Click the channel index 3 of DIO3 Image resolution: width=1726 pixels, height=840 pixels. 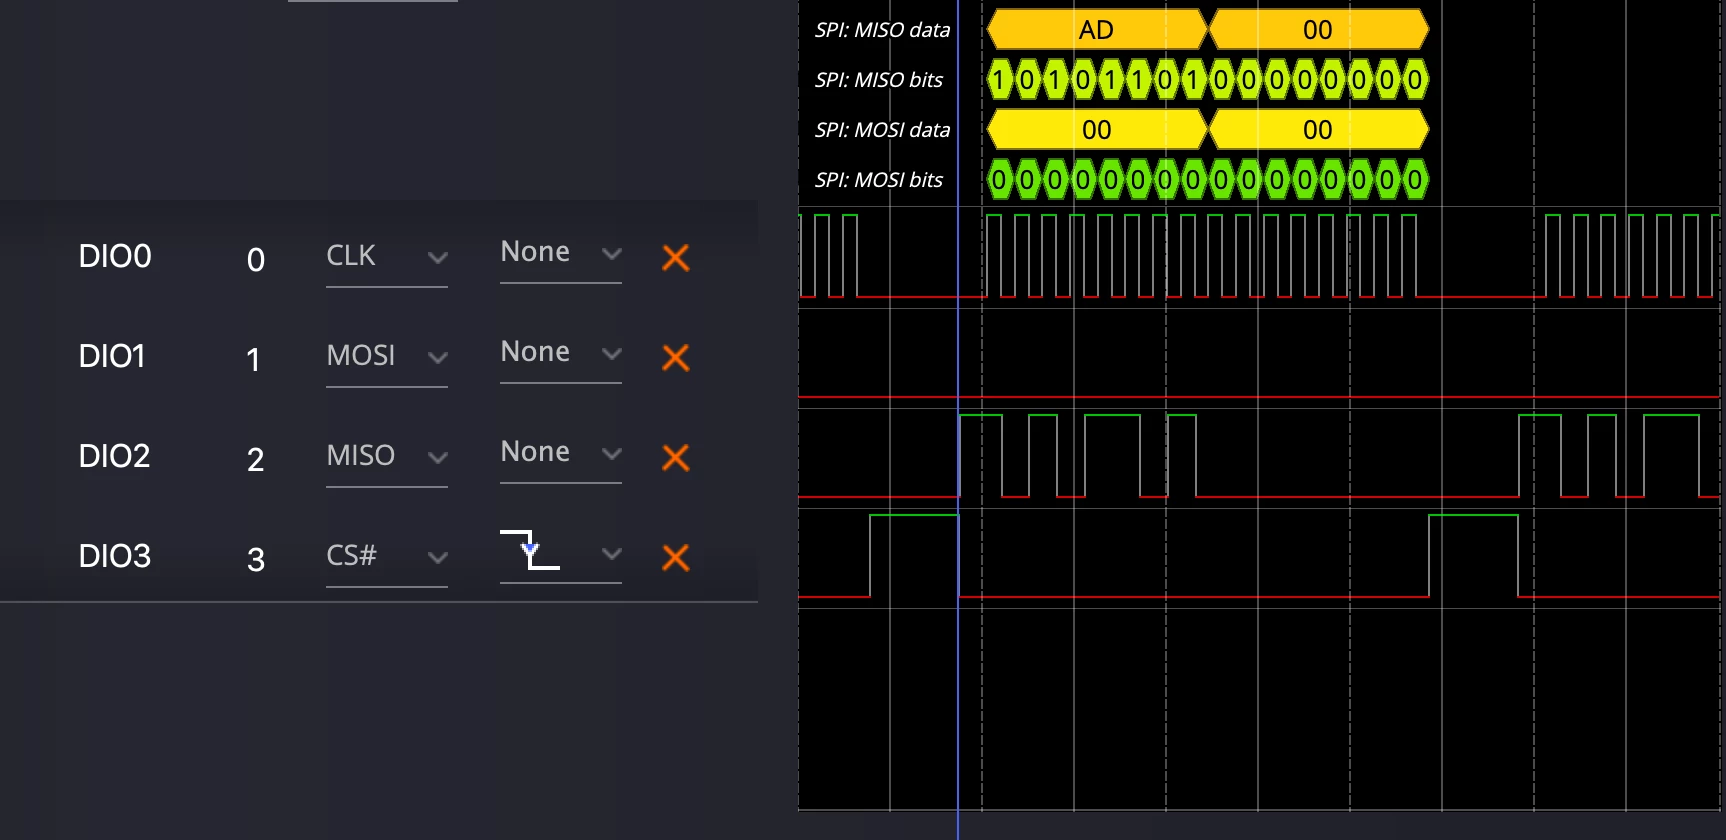pyautogui.click(x=256, y=560)
